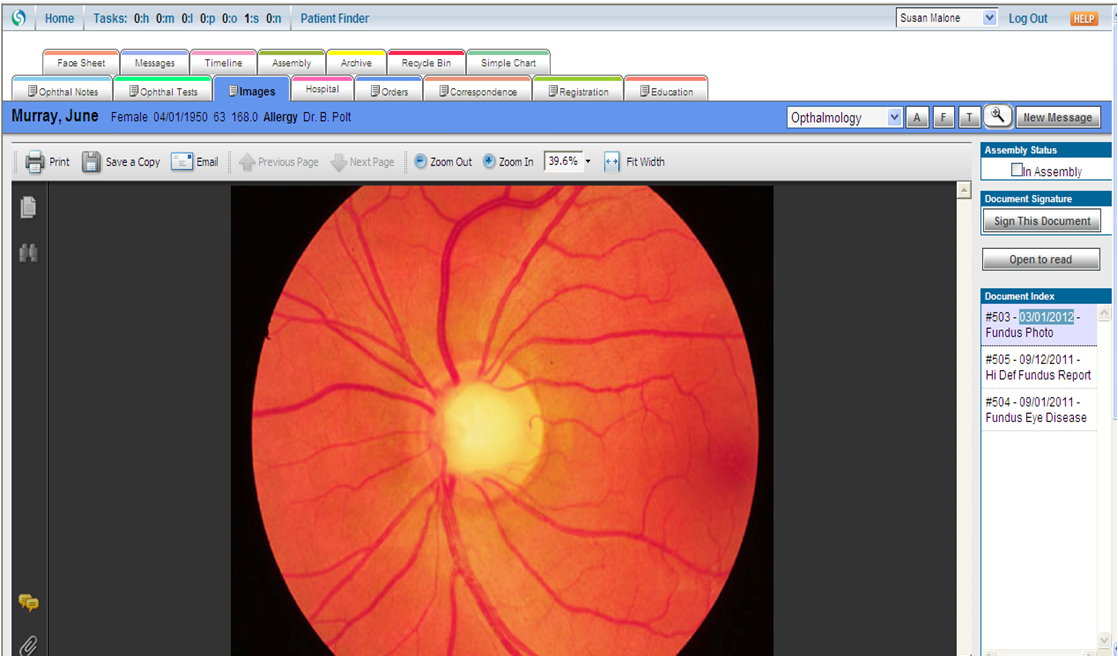The width and height of the screenshot is (1118, 657).
Task: Open the Timeline tab
Action: [x=223, y=63]
